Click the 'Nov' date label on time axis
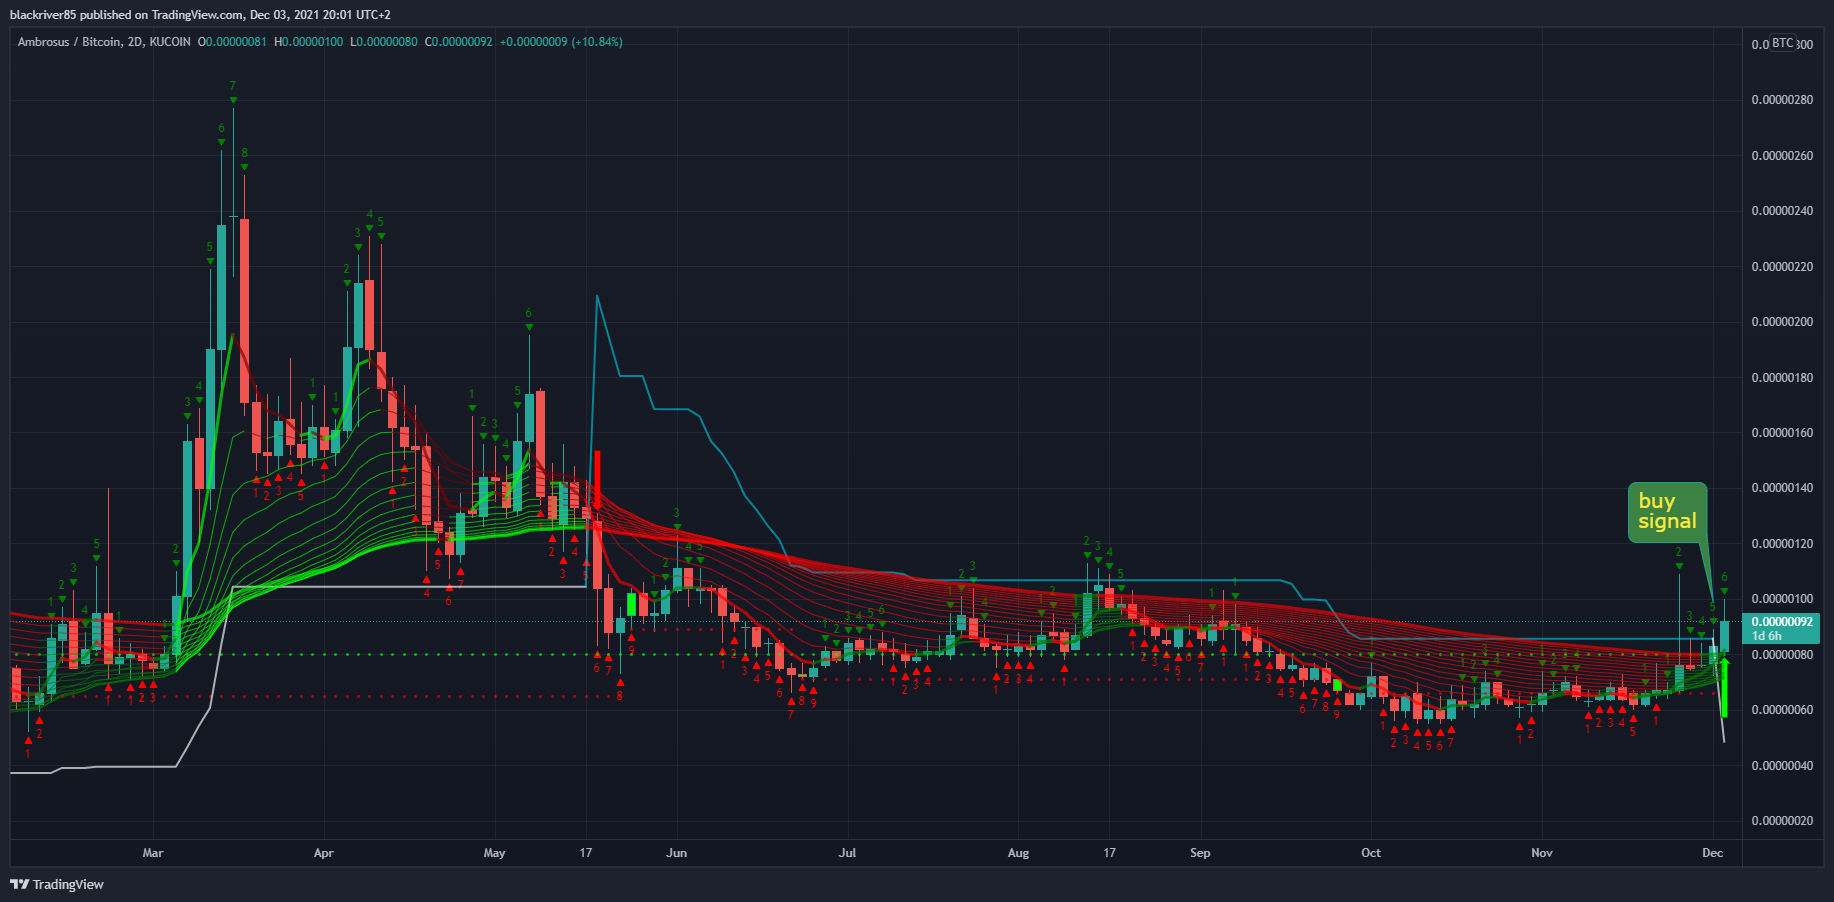 coord(1542,853)
